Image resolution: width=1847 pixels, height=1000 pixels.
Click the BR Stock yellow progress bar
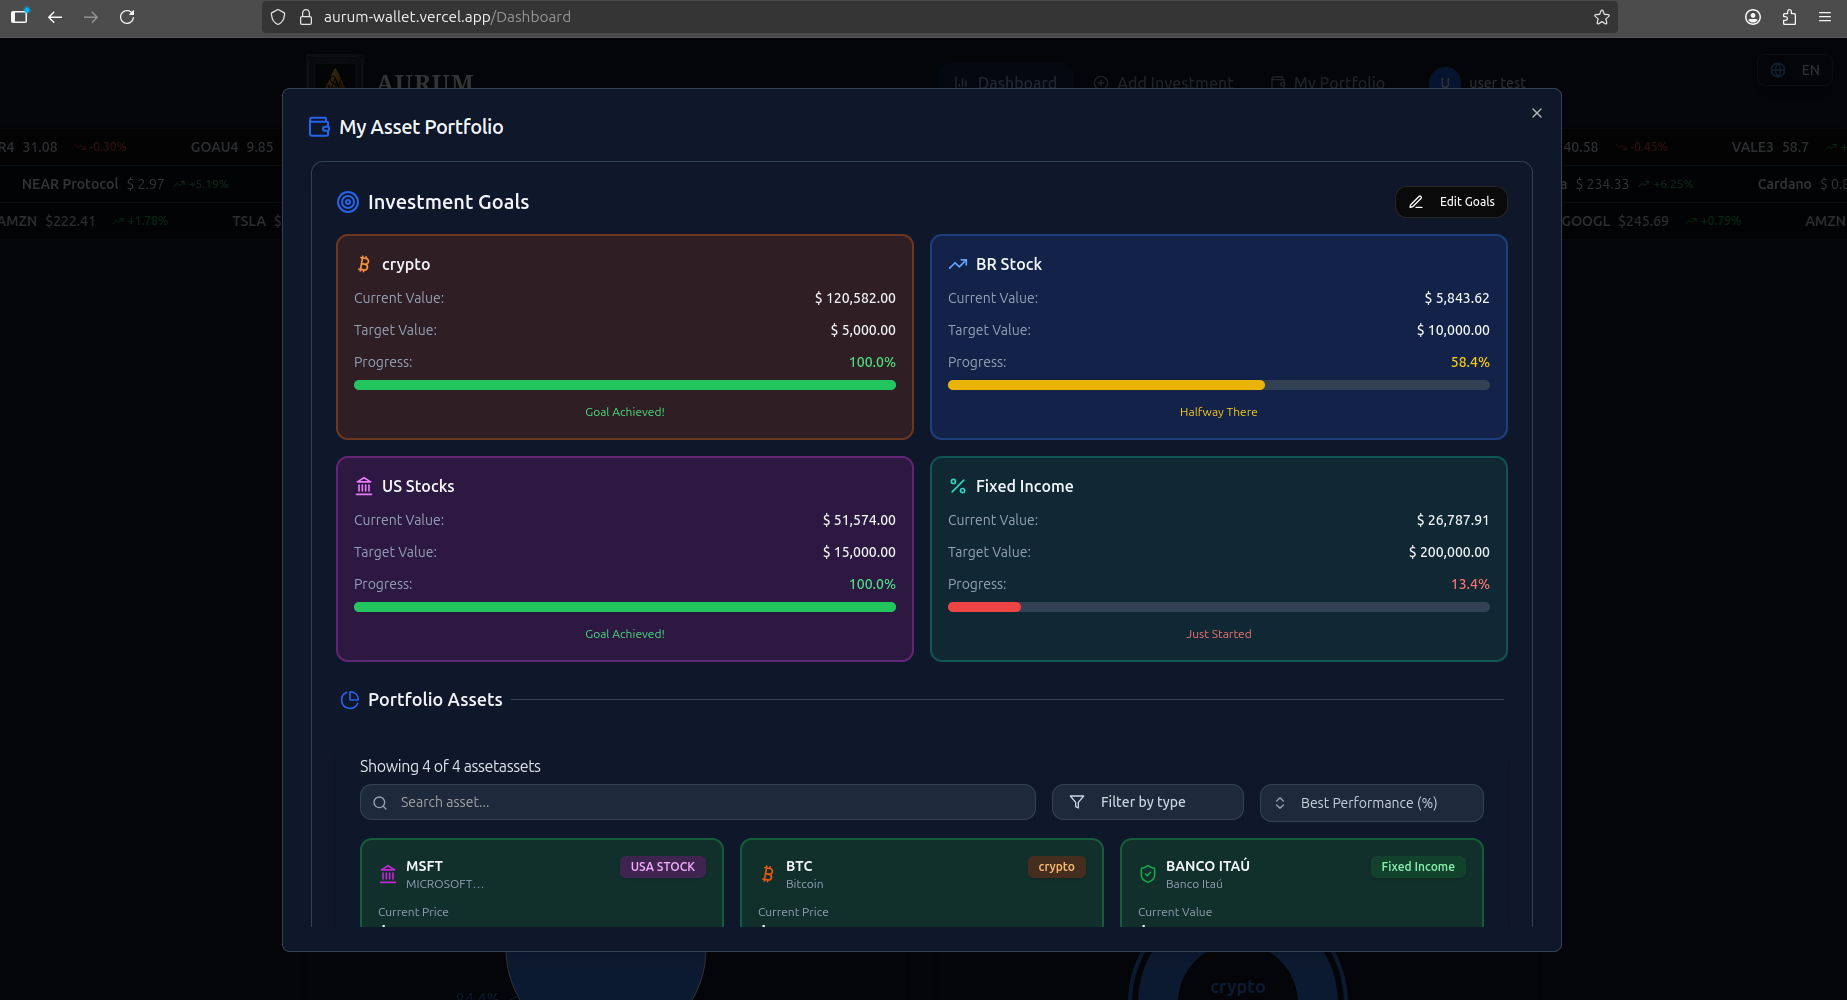pyautogui.click(x=1105, y=385)
